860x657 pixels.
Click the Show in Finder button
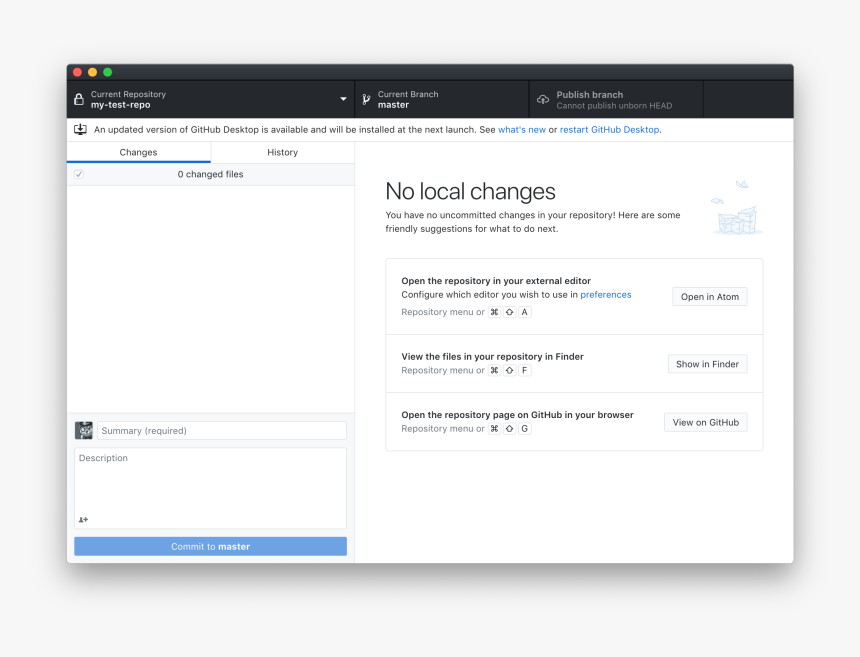(708, 364)
